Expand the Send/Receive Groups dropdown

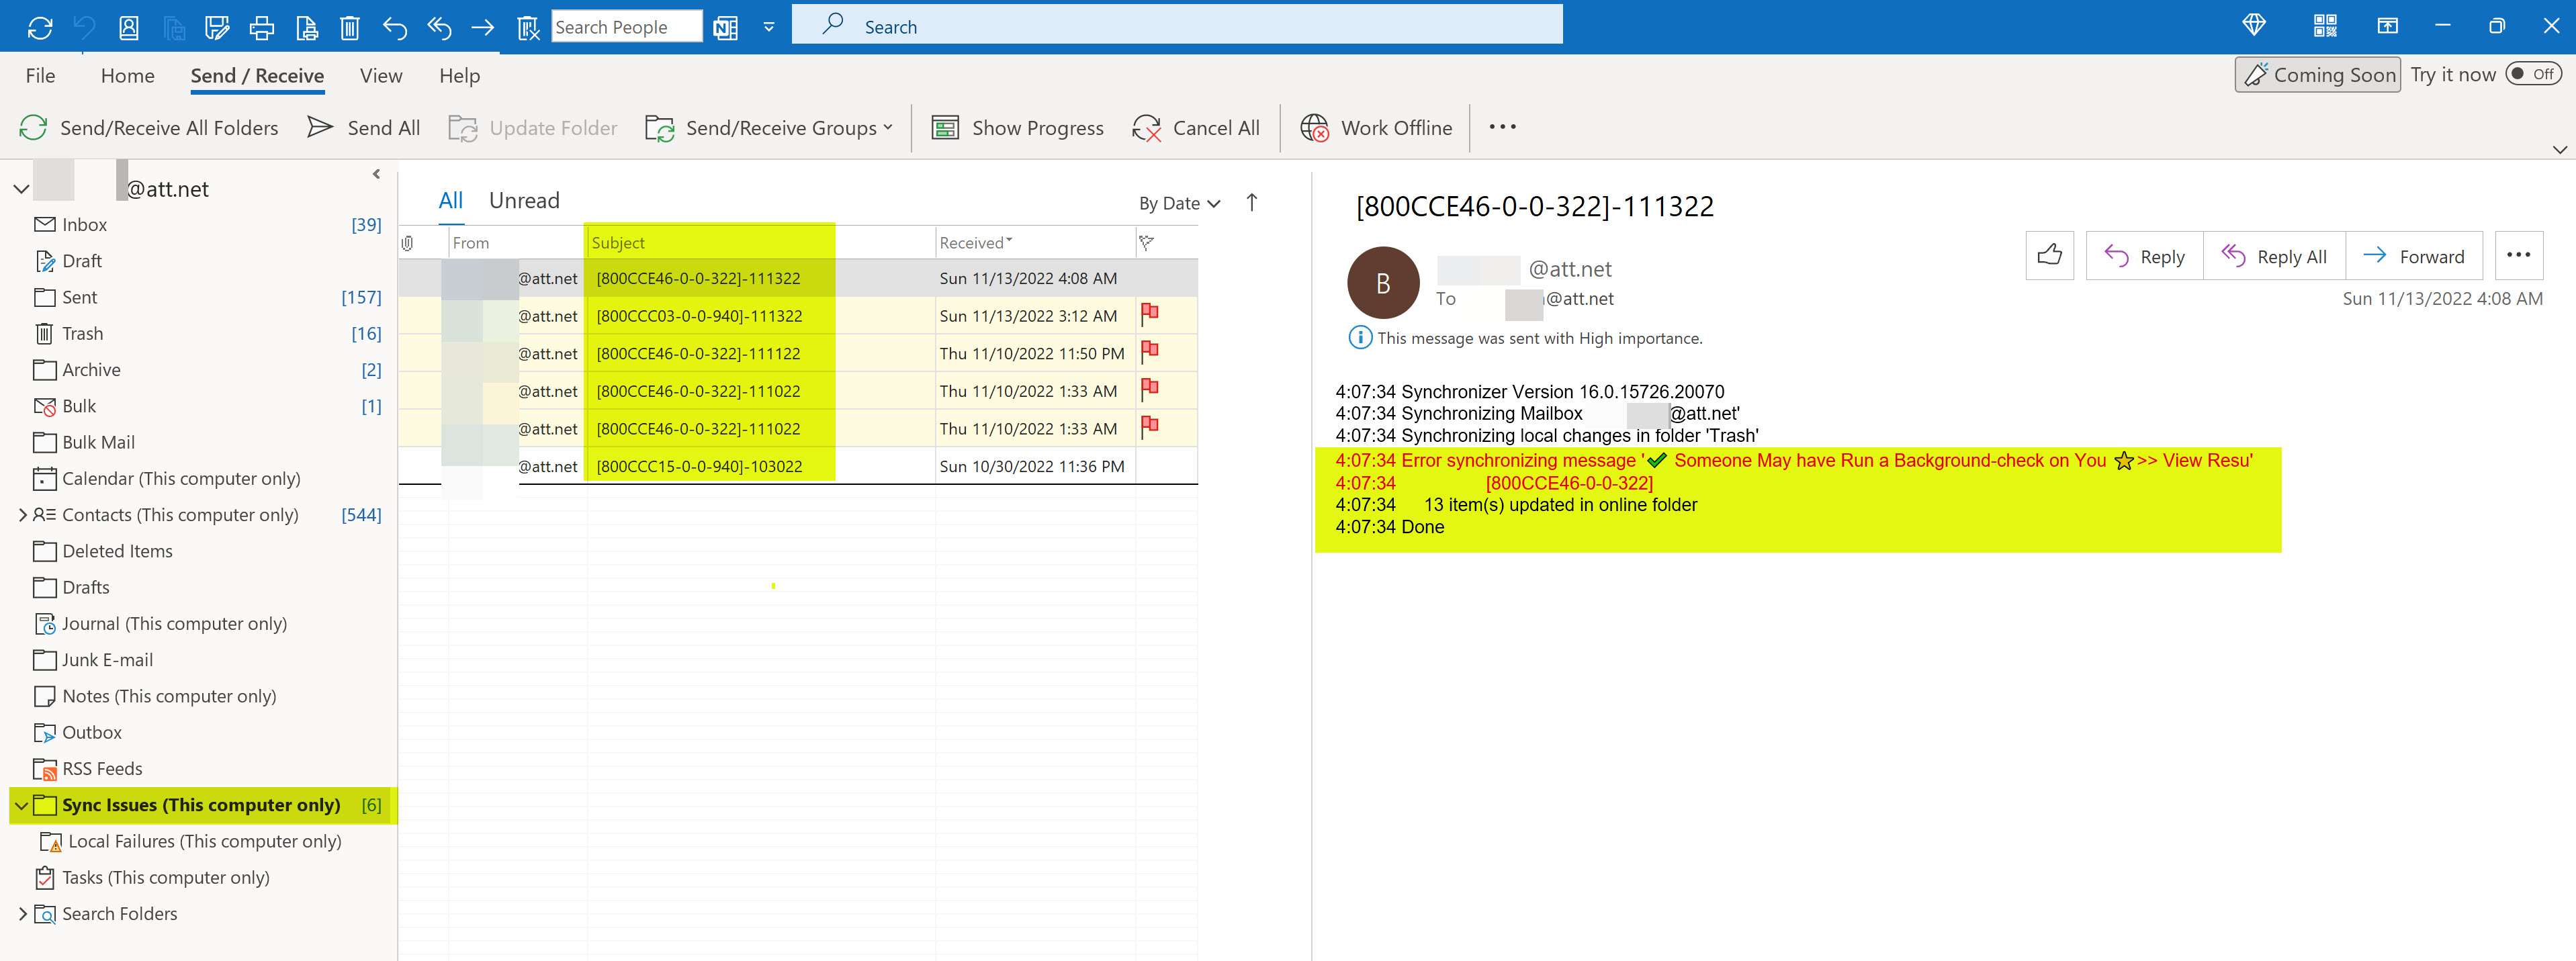tap(769, 127)
